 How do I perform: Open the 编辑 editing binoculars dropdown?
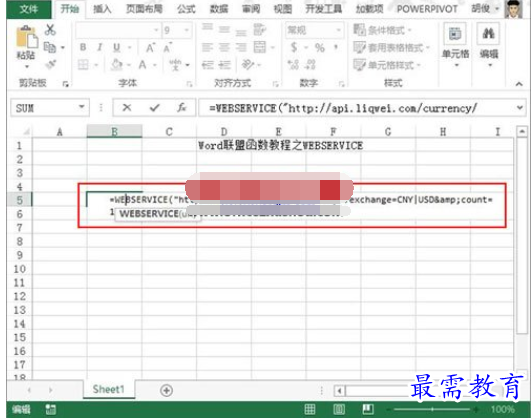click(x=489, y=45)
